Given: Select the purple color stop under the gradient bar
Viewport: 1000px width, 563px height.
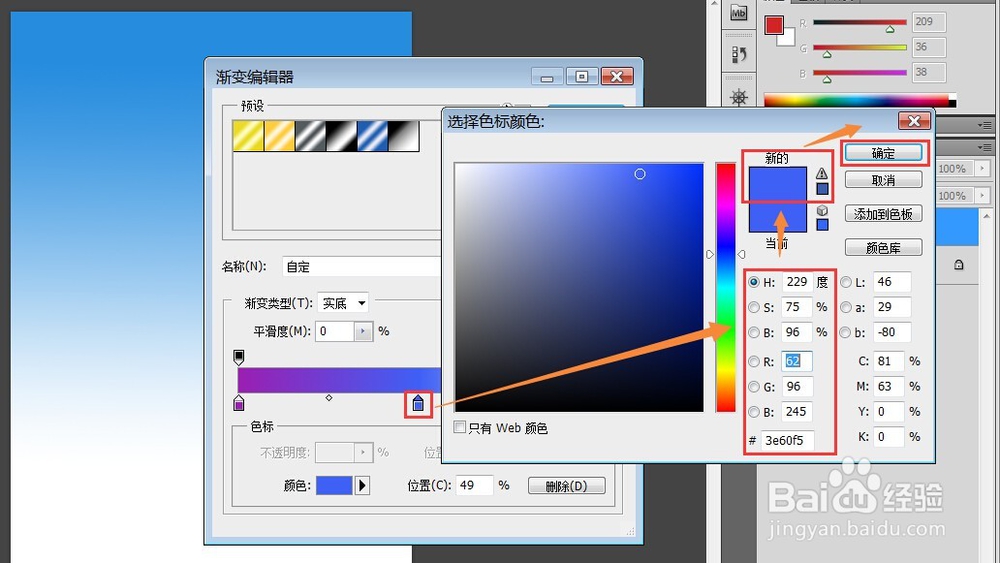Looking at the screenshot, I should [x=239, y=403].
